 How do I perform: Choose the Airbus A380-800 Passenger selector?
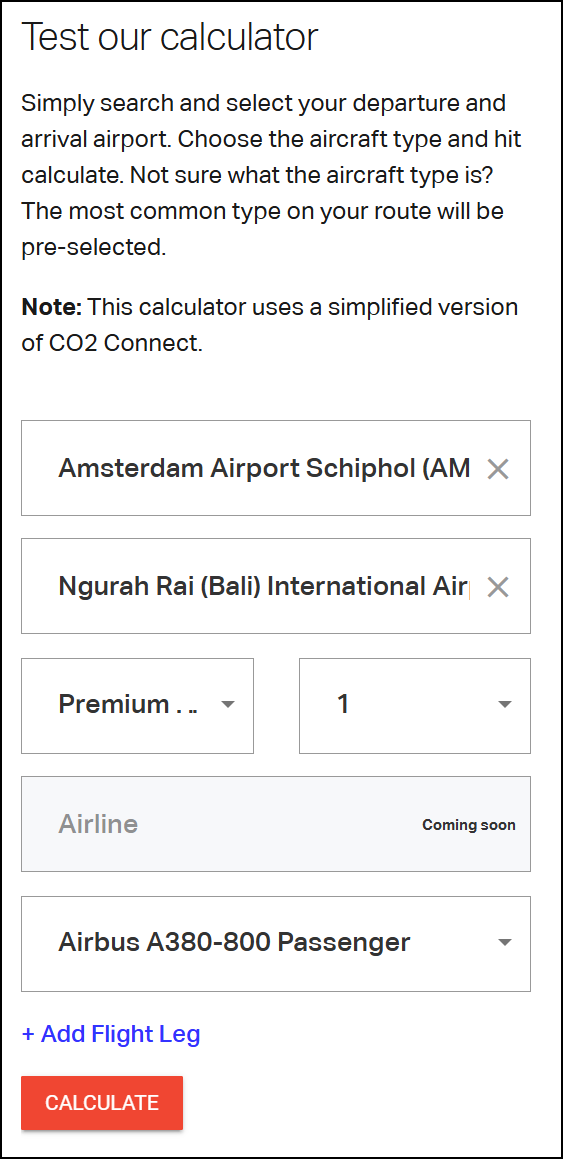tap(276, 943)
